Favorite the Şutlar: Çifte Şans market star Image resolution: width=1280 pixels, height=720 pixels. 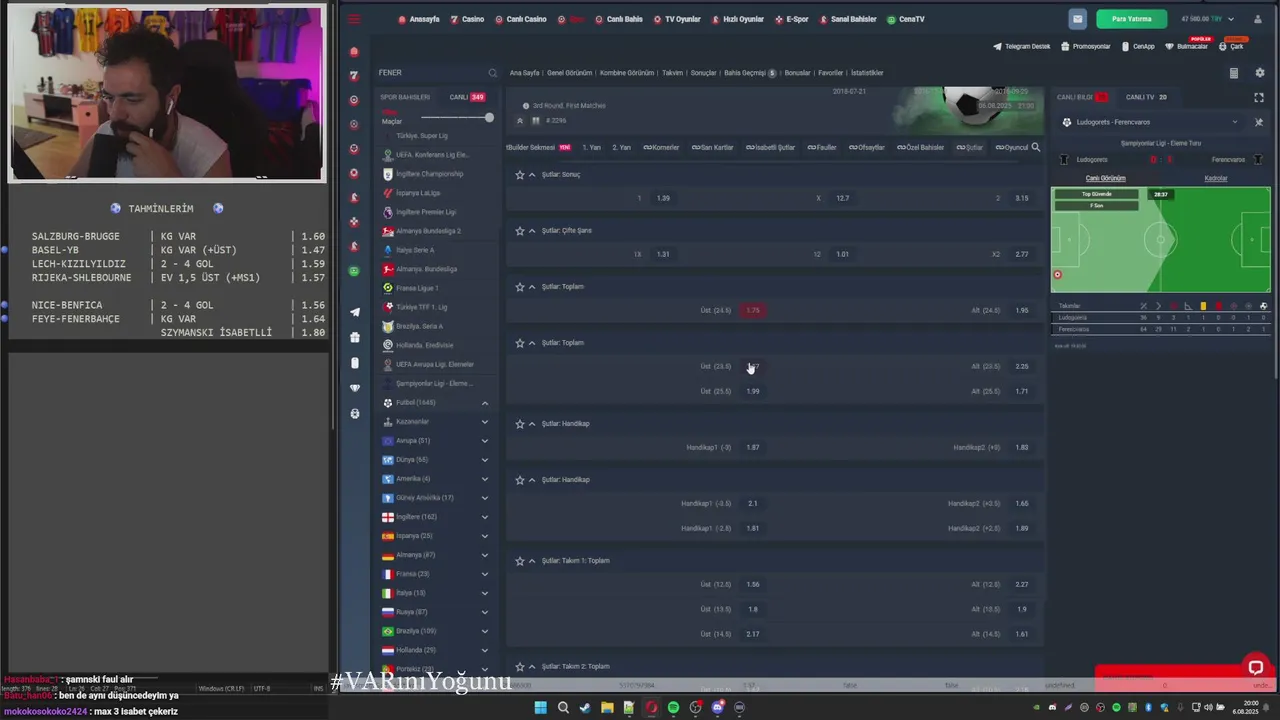coord(520,230)
